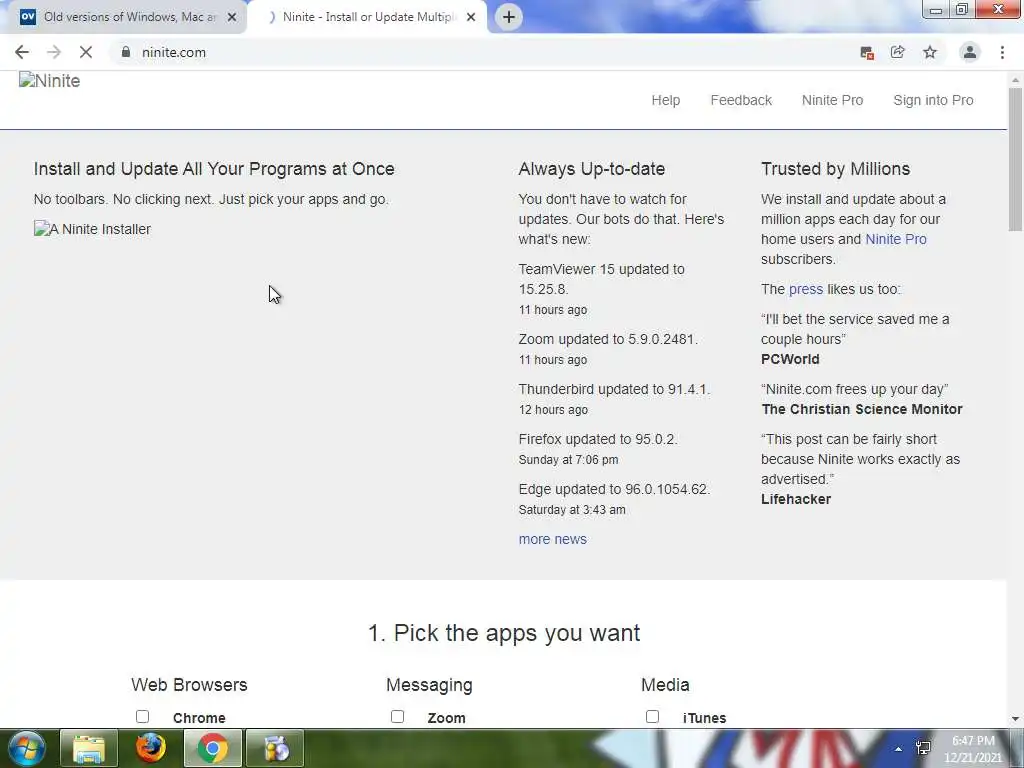1024x768 pixels.
Task: Show hidden system tray icons
Action: pyautogui.click(x=899, y=749)
